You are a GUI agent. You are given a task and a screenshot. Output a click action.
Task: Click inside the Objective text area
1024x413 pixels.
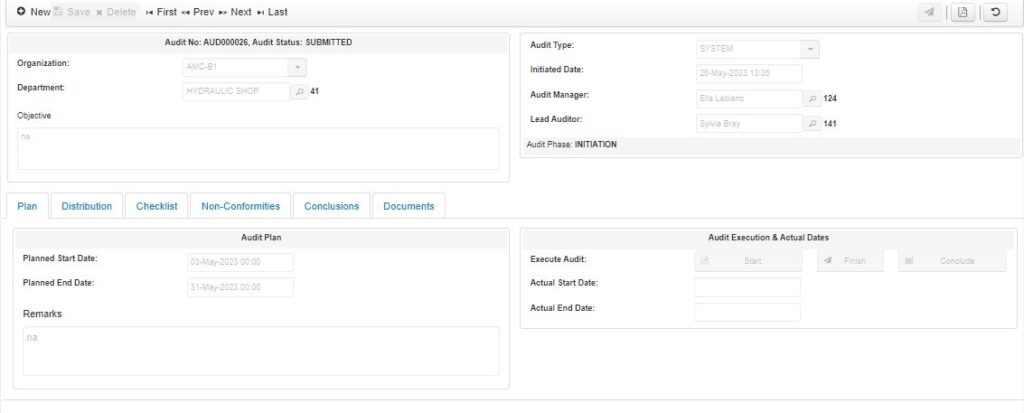point(258,149)
